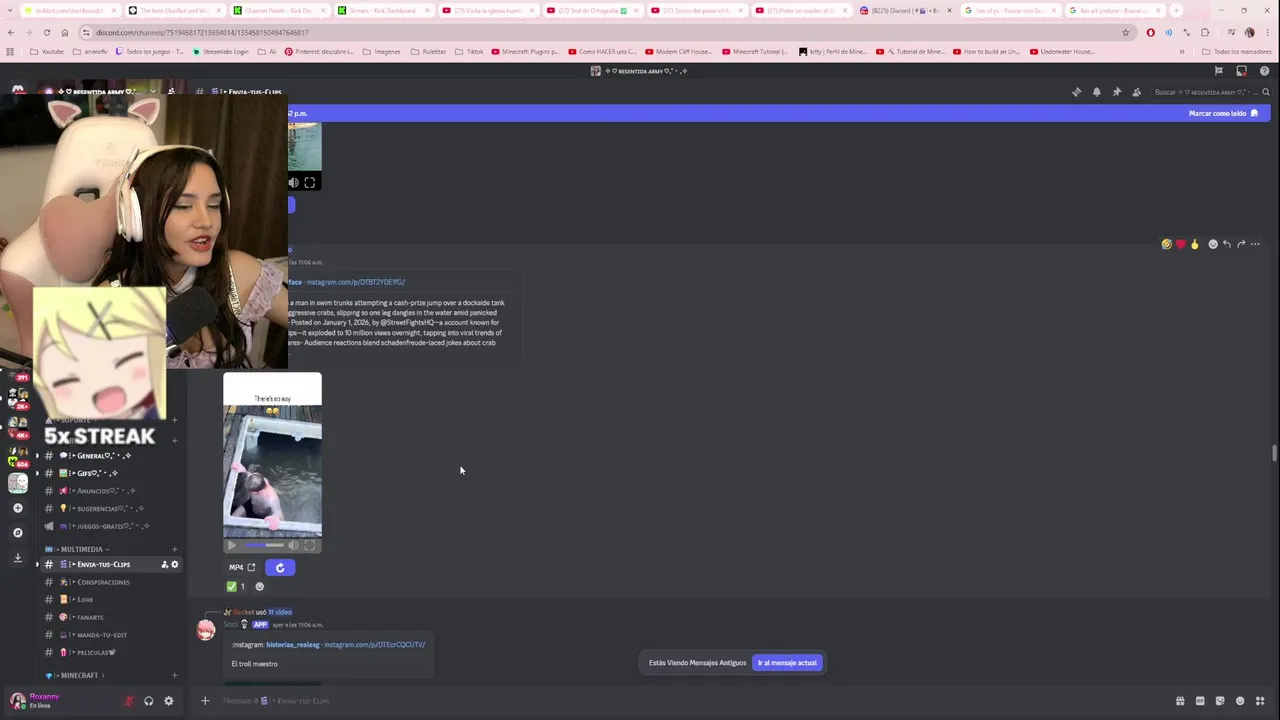Adjust the crab tank video progress bar
The width and height of the screenshot is (1280, 720).
click(x=264, y=545)
